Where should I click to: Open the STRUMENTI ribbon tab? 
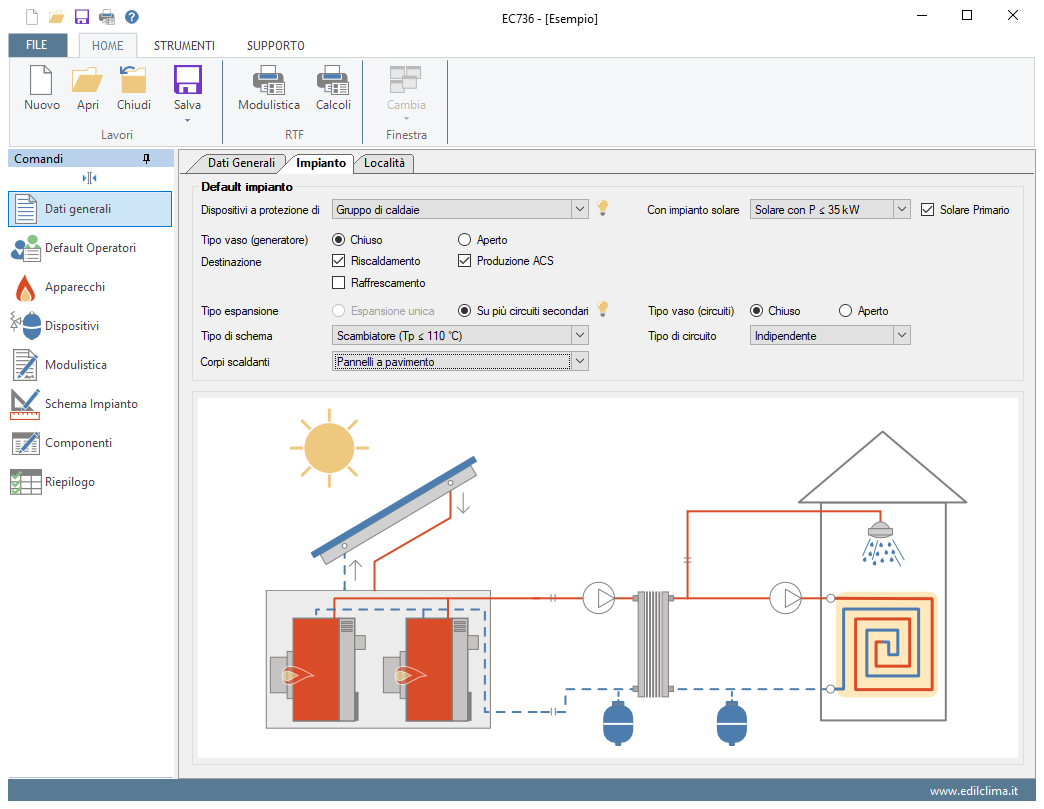click(x=184, y=46)
